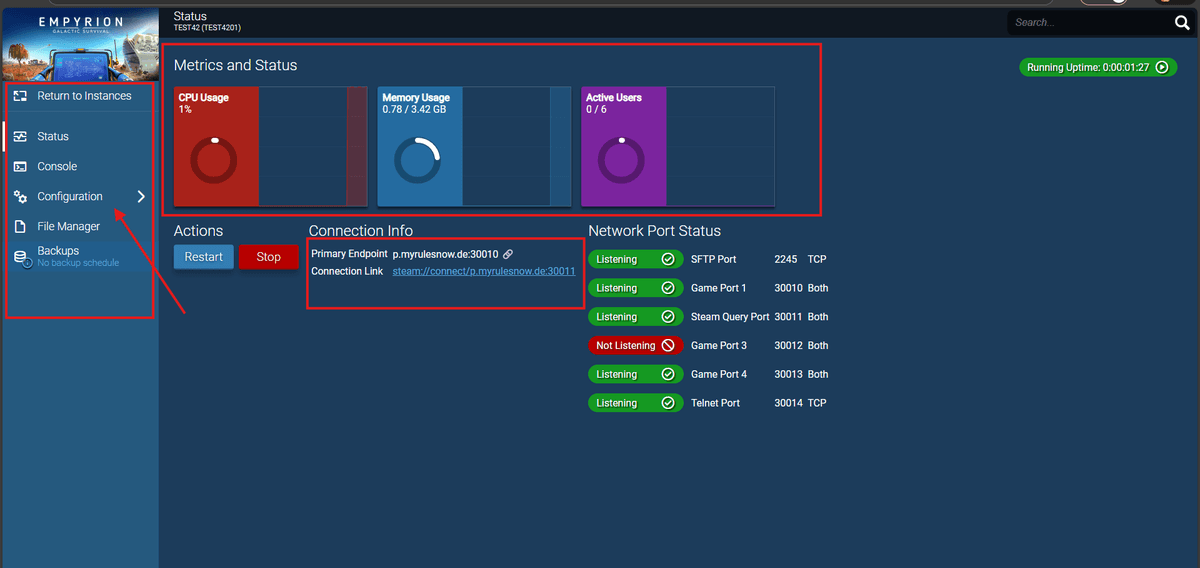The height and width of the screenshot is (568, 1200).
Task: Click the 'TEST42 (TEST4201)' instance name
Action: coord(207,28)
